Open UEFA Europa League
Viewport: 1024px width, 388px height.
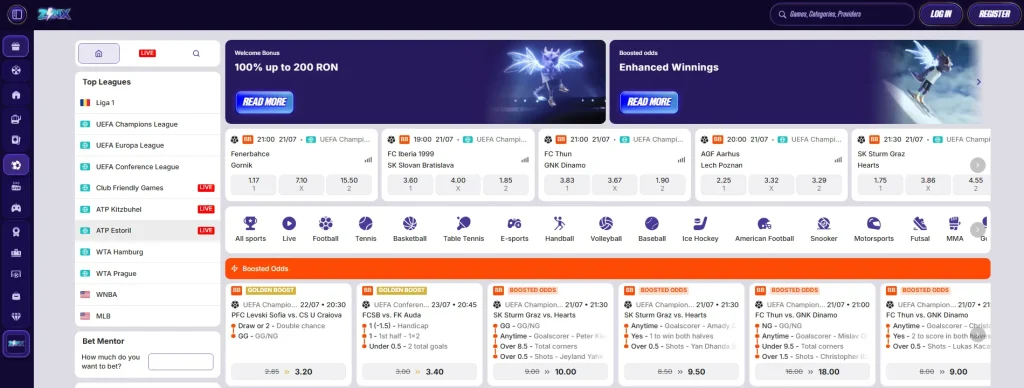pyautogui.click(x=148, y=145)
